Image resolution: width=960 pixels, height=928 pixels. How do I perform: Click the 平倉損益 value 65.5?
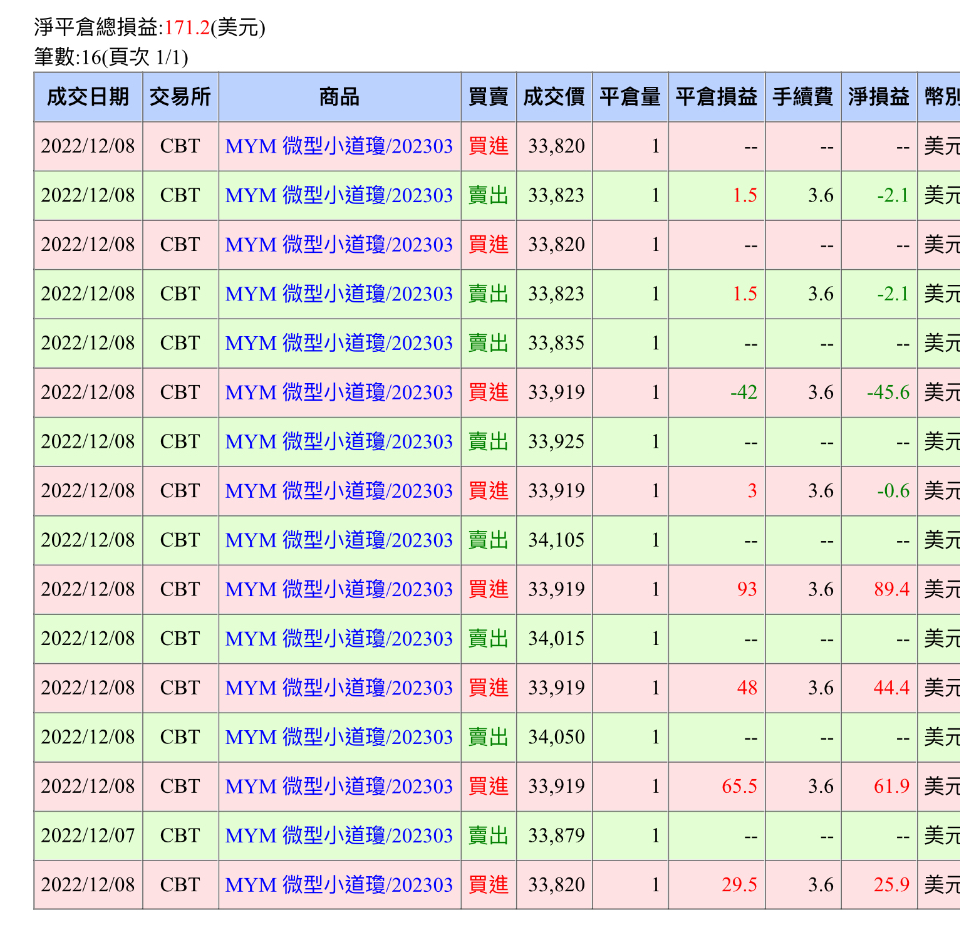click(x=740, y=787)
